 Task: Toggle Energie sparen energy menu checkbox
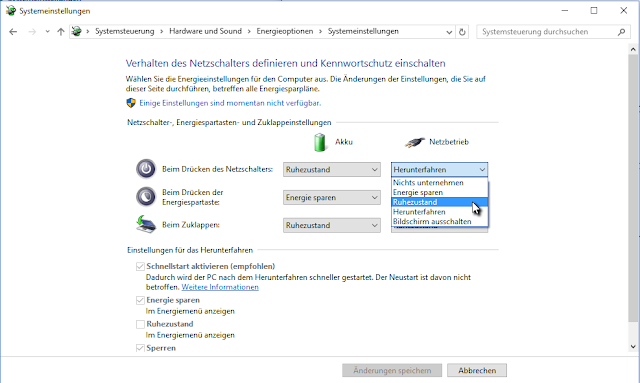point(140,301)
